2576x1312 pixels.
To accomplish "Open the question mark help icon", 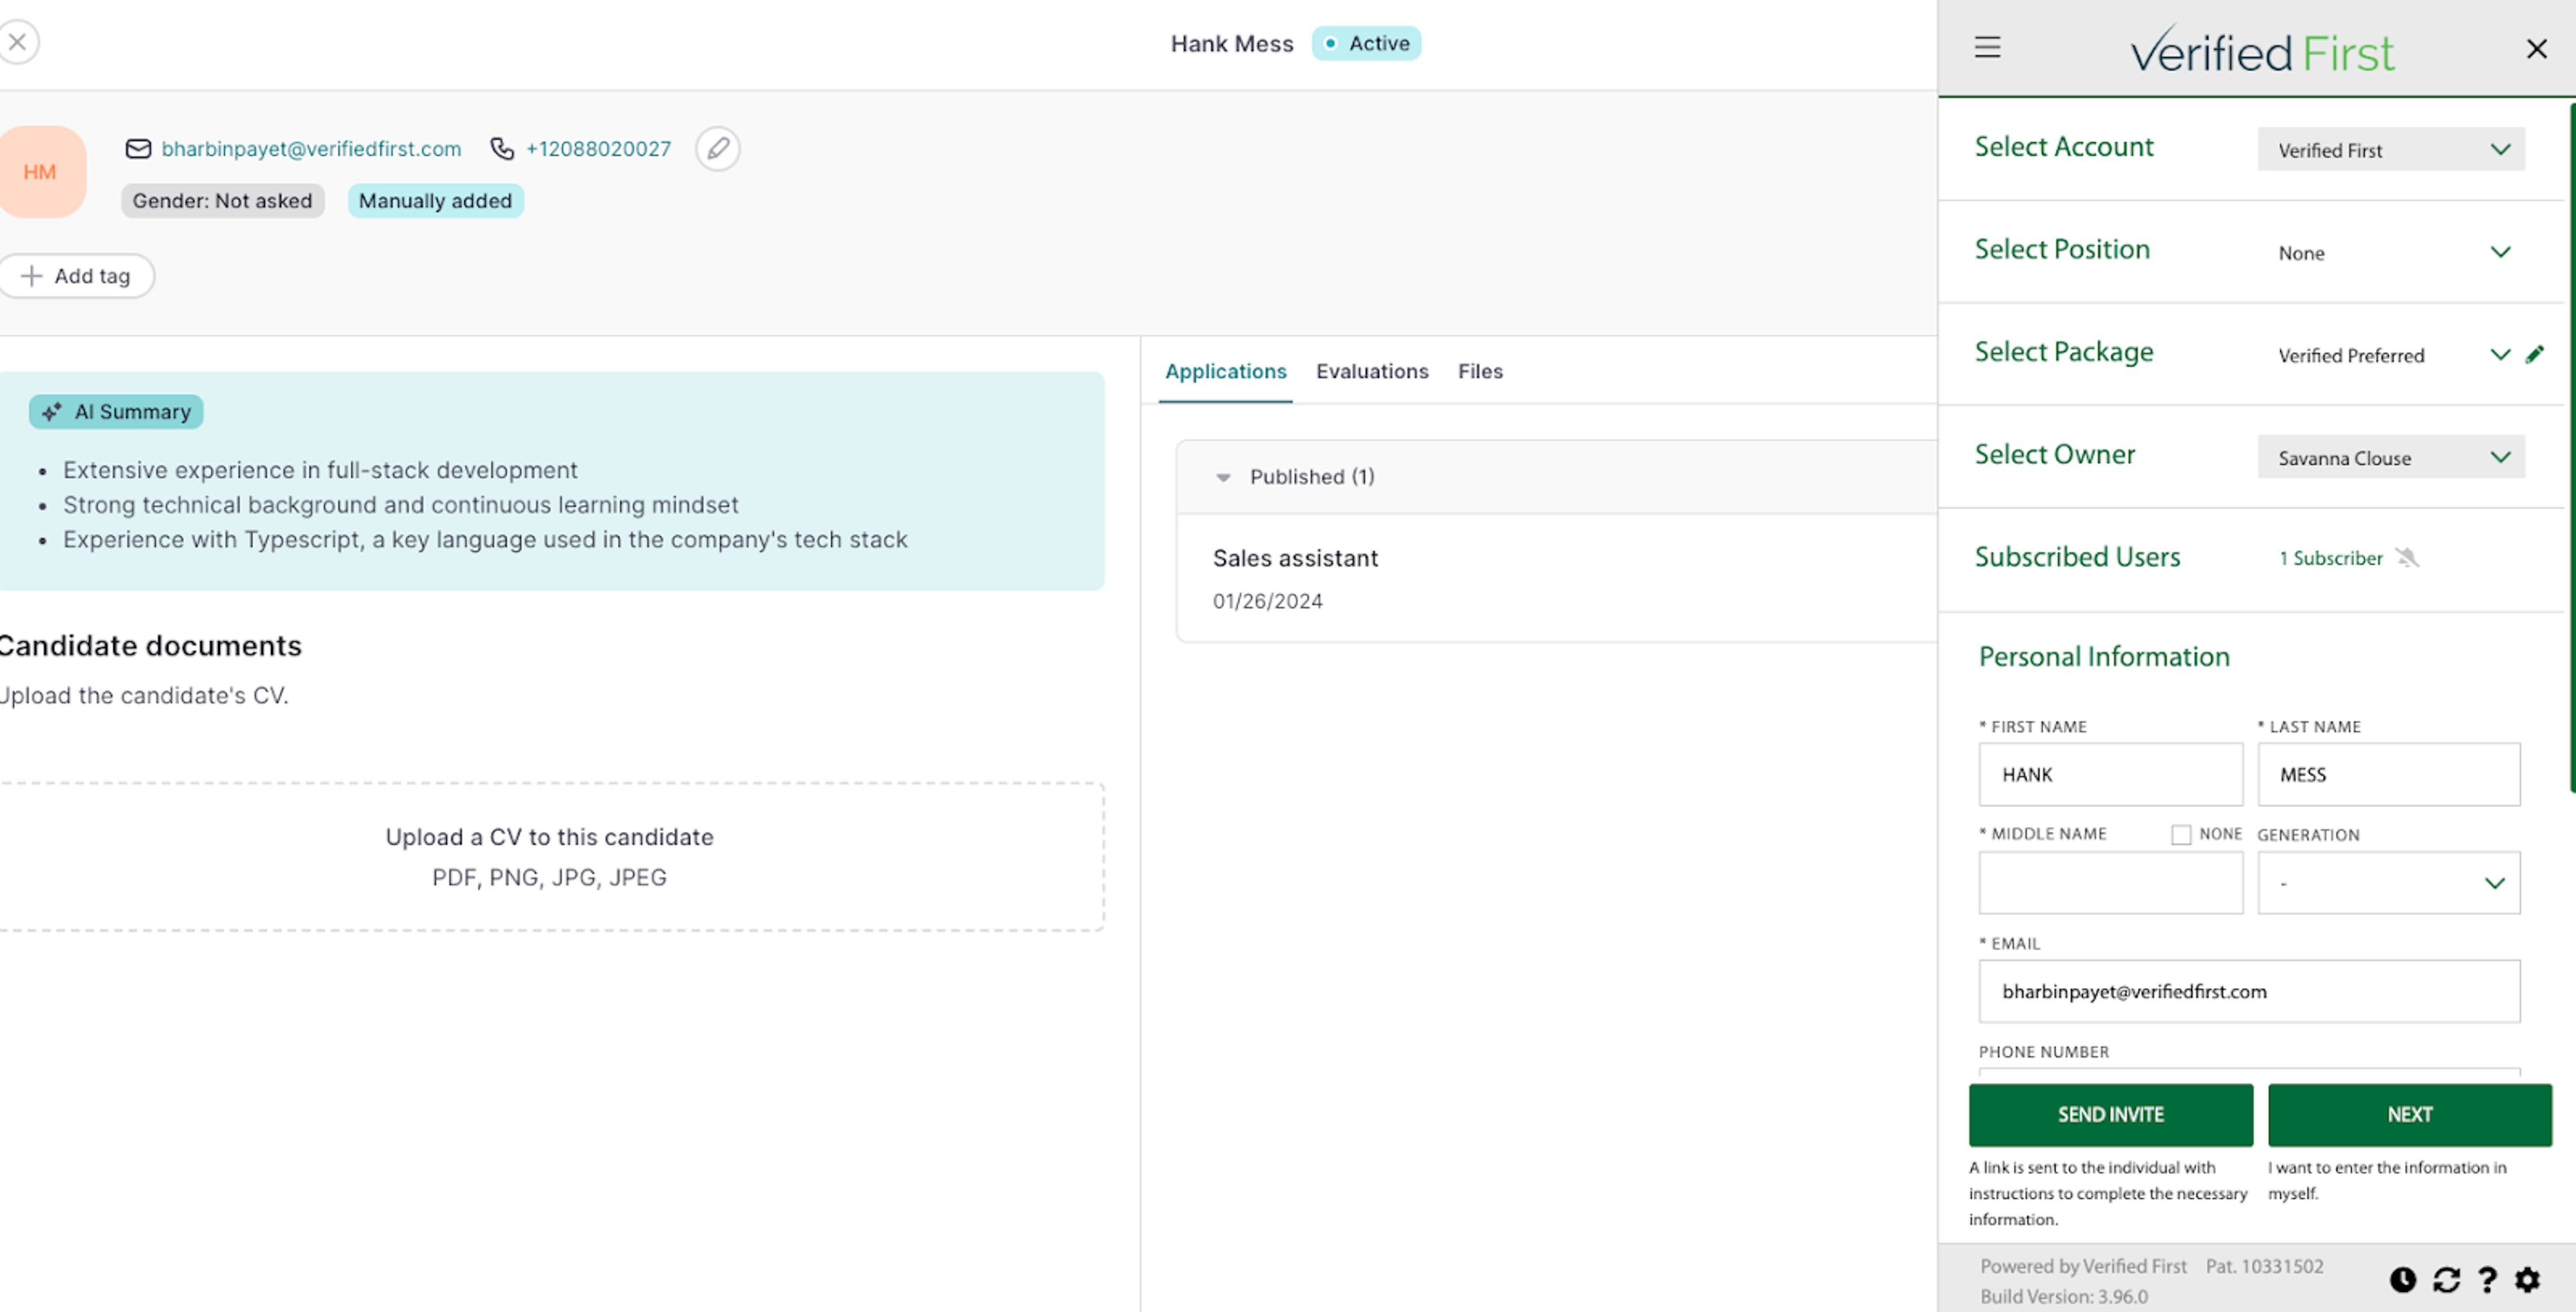I will pyautogui.click(x=2487, y=1279).
